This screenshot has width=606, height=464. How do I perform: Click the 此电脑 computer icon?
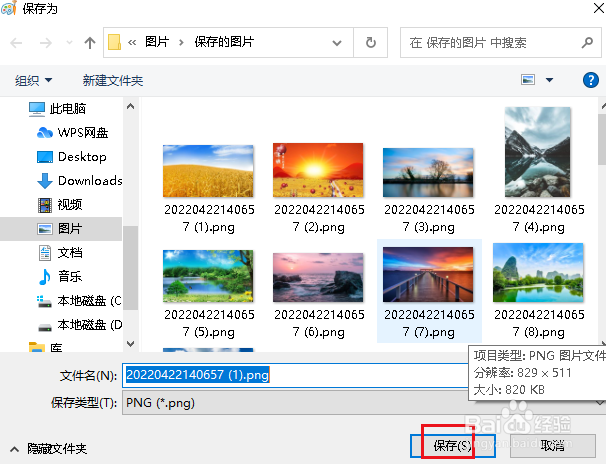coord(37,109)
